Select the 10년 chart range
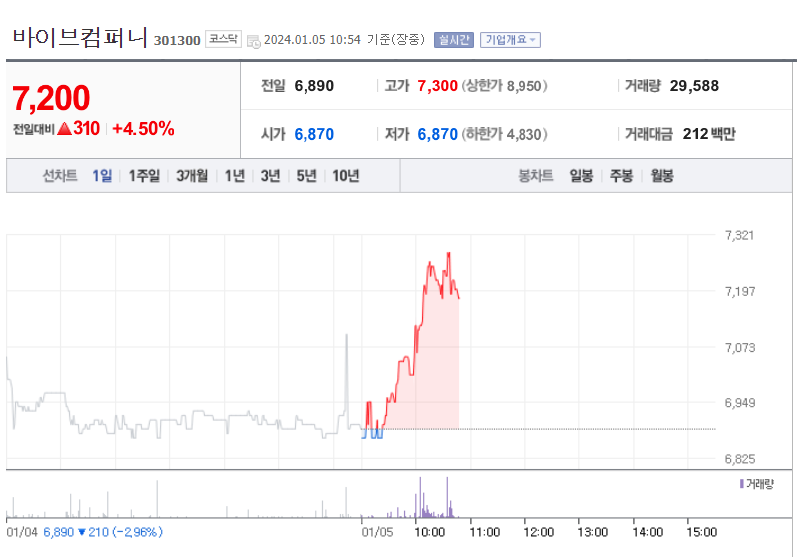 point(346,176)
